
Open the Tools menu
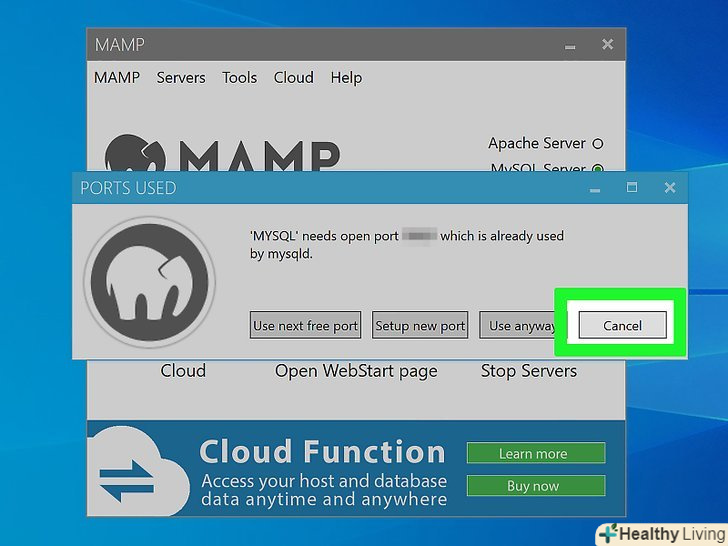(239, 78)
